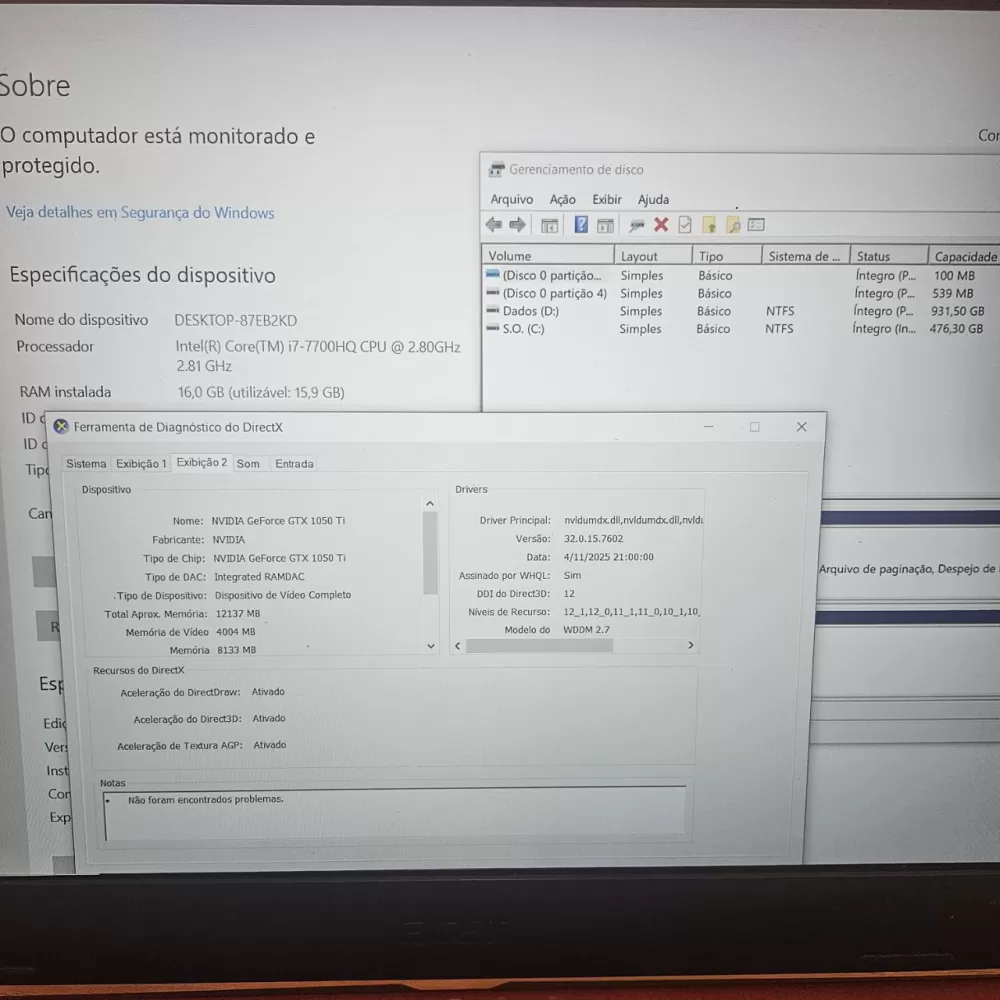Viewport: 1000px width, 1000px height.
Task: Click the Integrated RAMDAC value
Action: [x=259, y=577]
